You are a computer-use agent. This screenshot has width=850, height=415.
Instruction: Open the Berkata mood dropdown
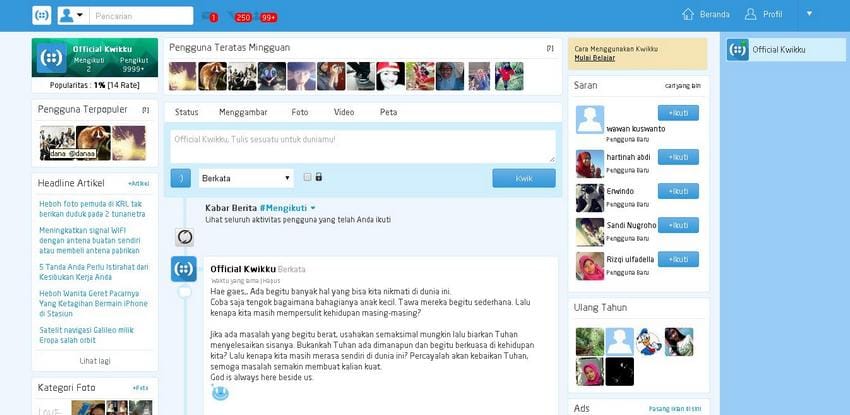[x=245, y=178]
